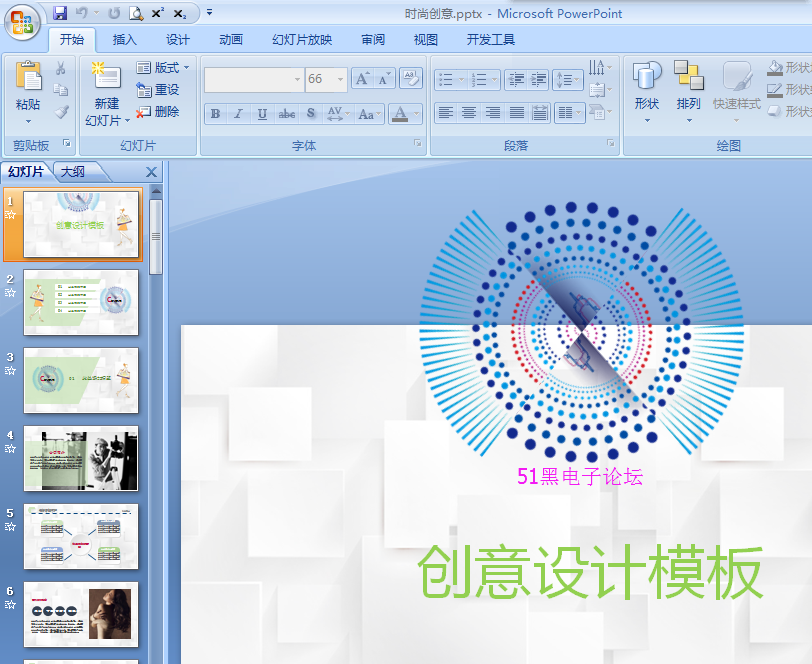This screenshot has width=812, height=664.
Task: Clear all formatting
Action: coord(411,78)
